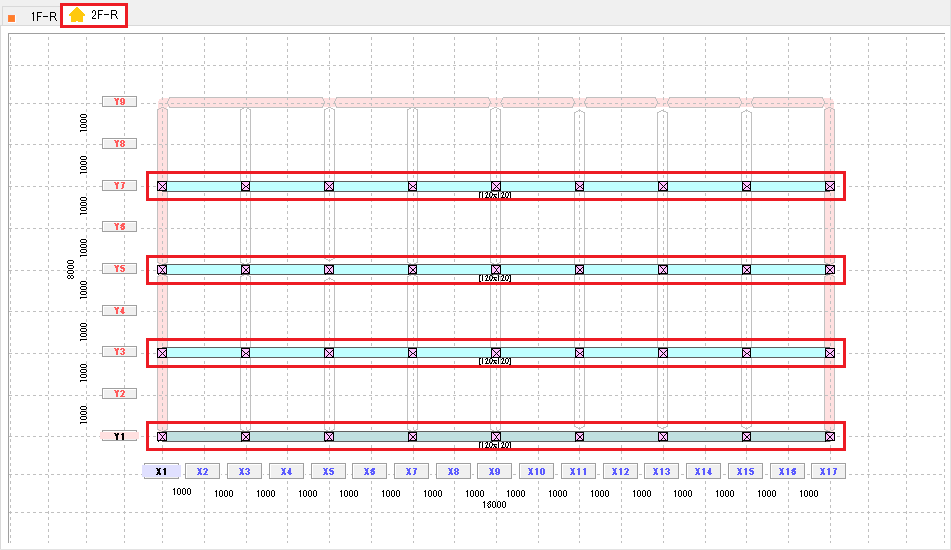951x550 pixels.
Task: Switch to the 1F-R floor tab
Action: 43,15
